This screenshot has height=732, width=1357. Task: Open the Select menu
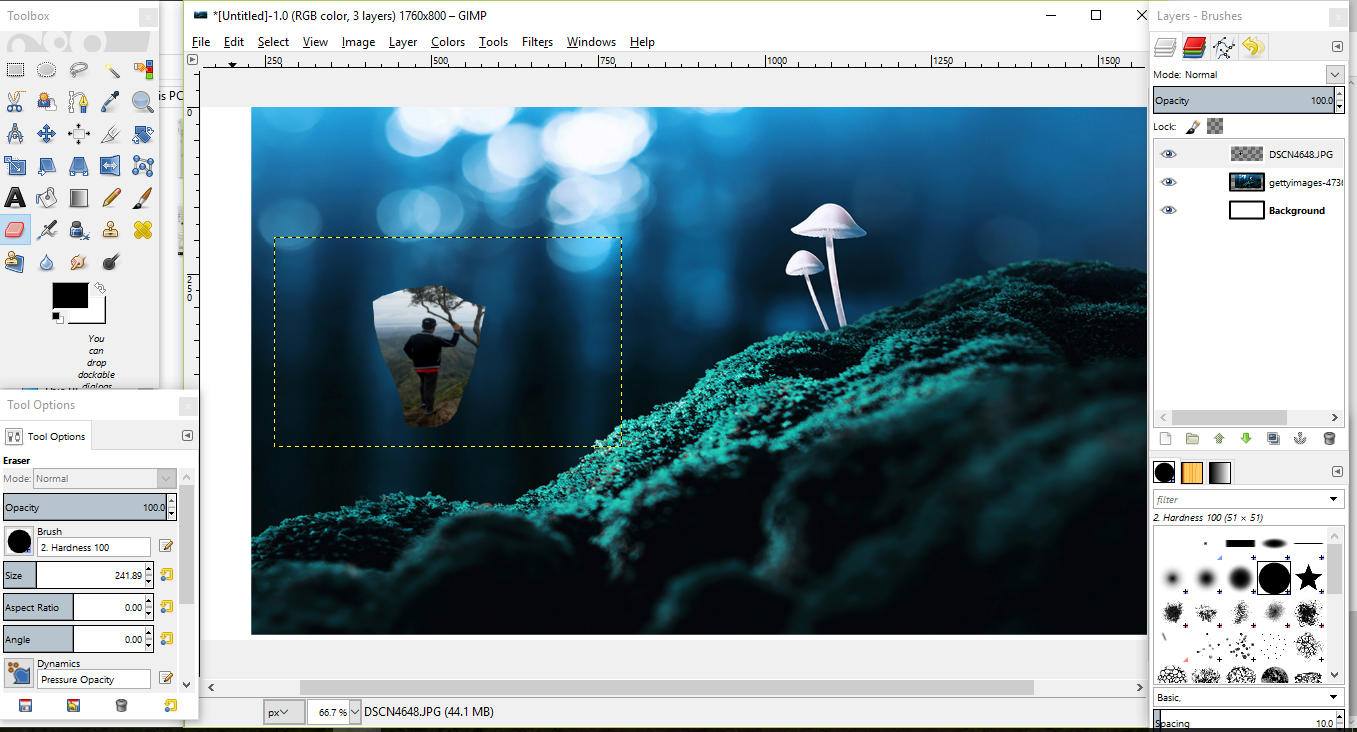click(273, 42)
